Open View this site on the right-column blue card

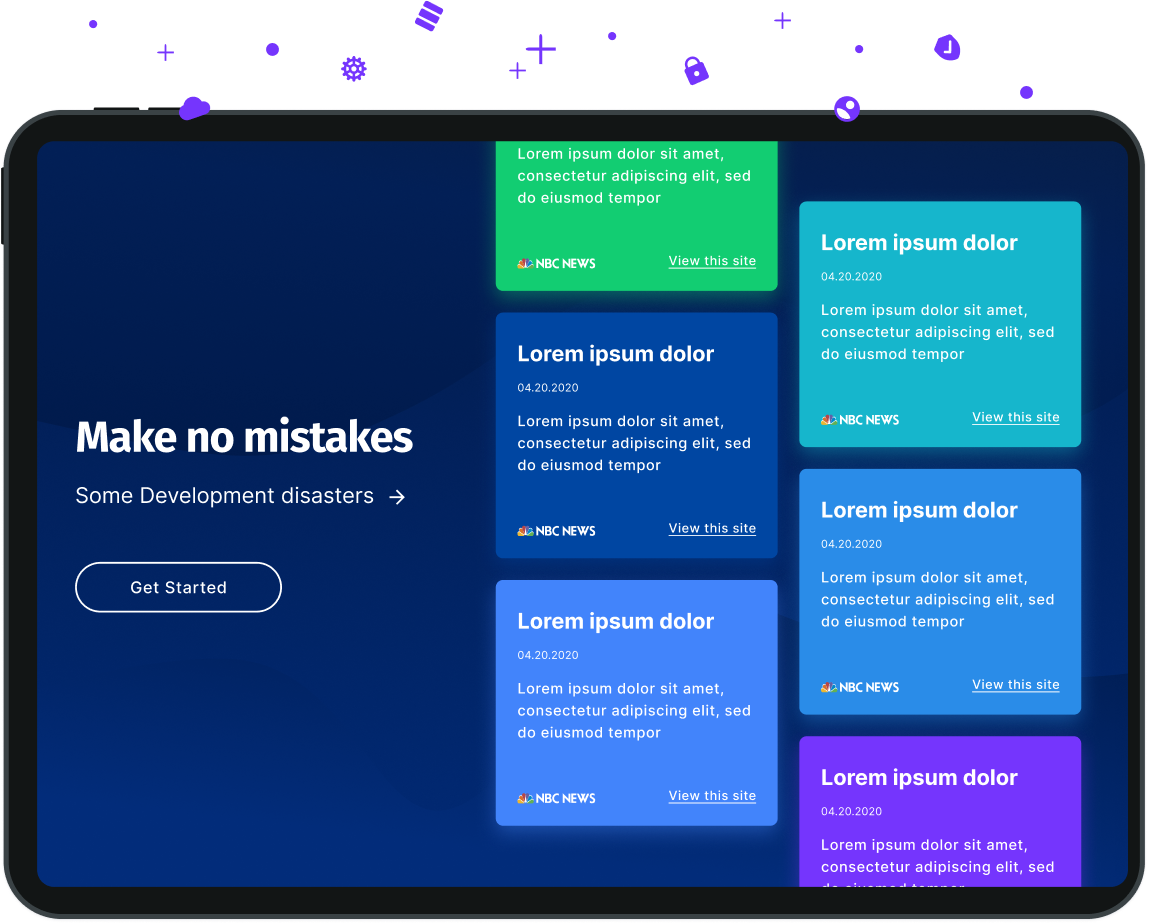coord(1015,684)
